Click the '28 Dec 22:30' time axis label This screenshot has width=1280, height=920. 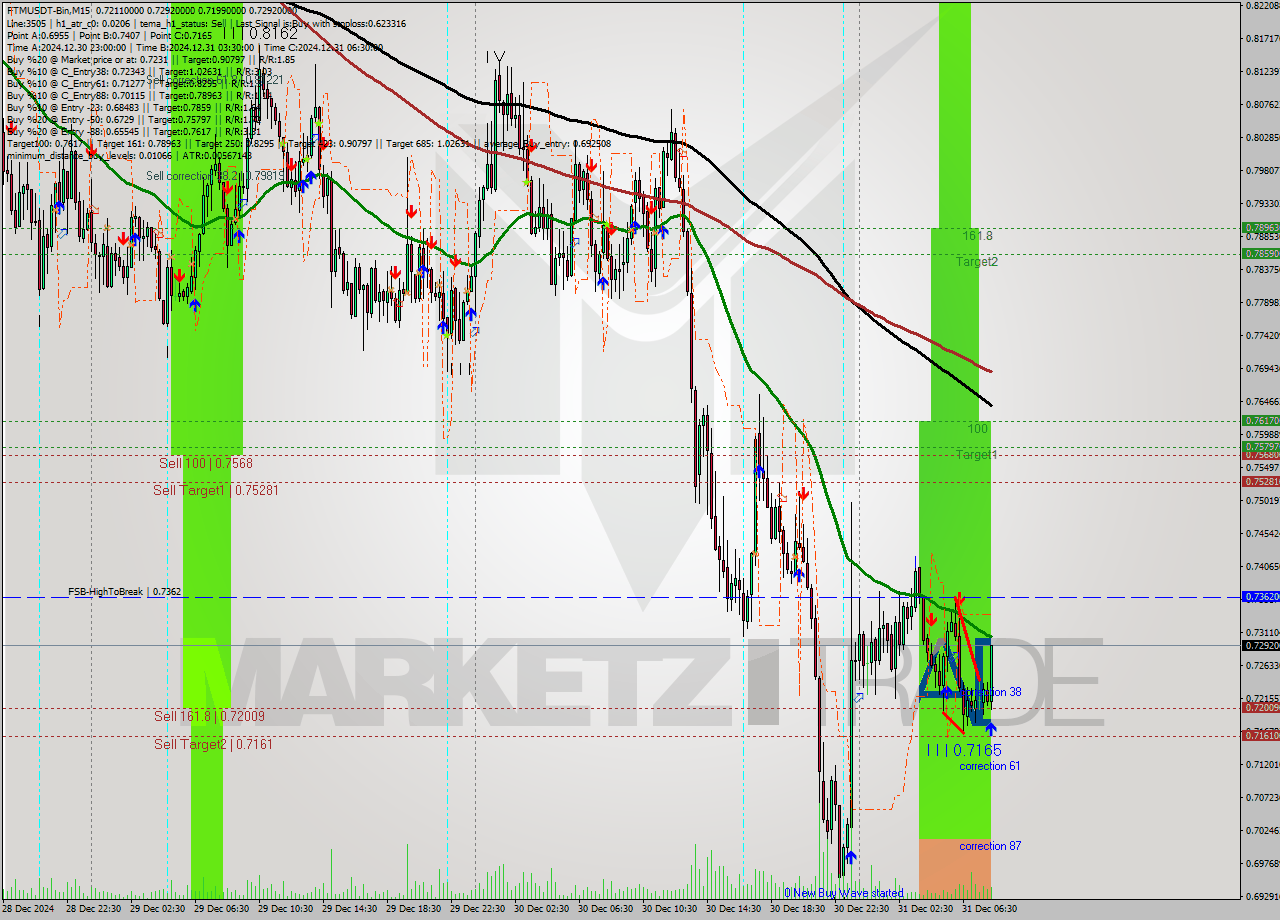pyautogui.click(x=94, y=909)
